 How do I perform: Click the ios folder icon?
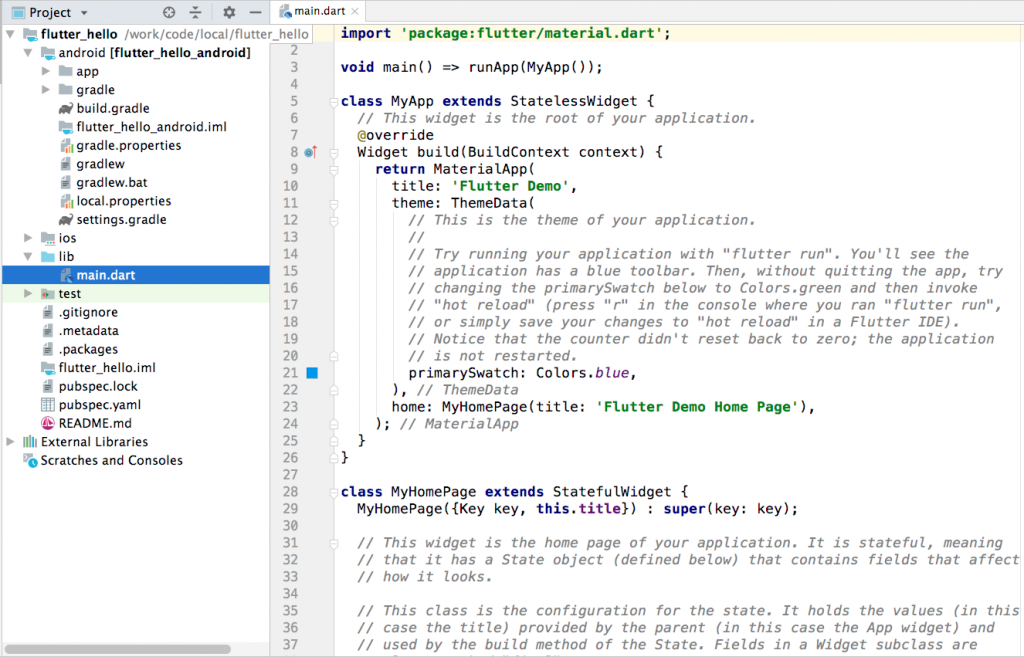pos(48,238)
